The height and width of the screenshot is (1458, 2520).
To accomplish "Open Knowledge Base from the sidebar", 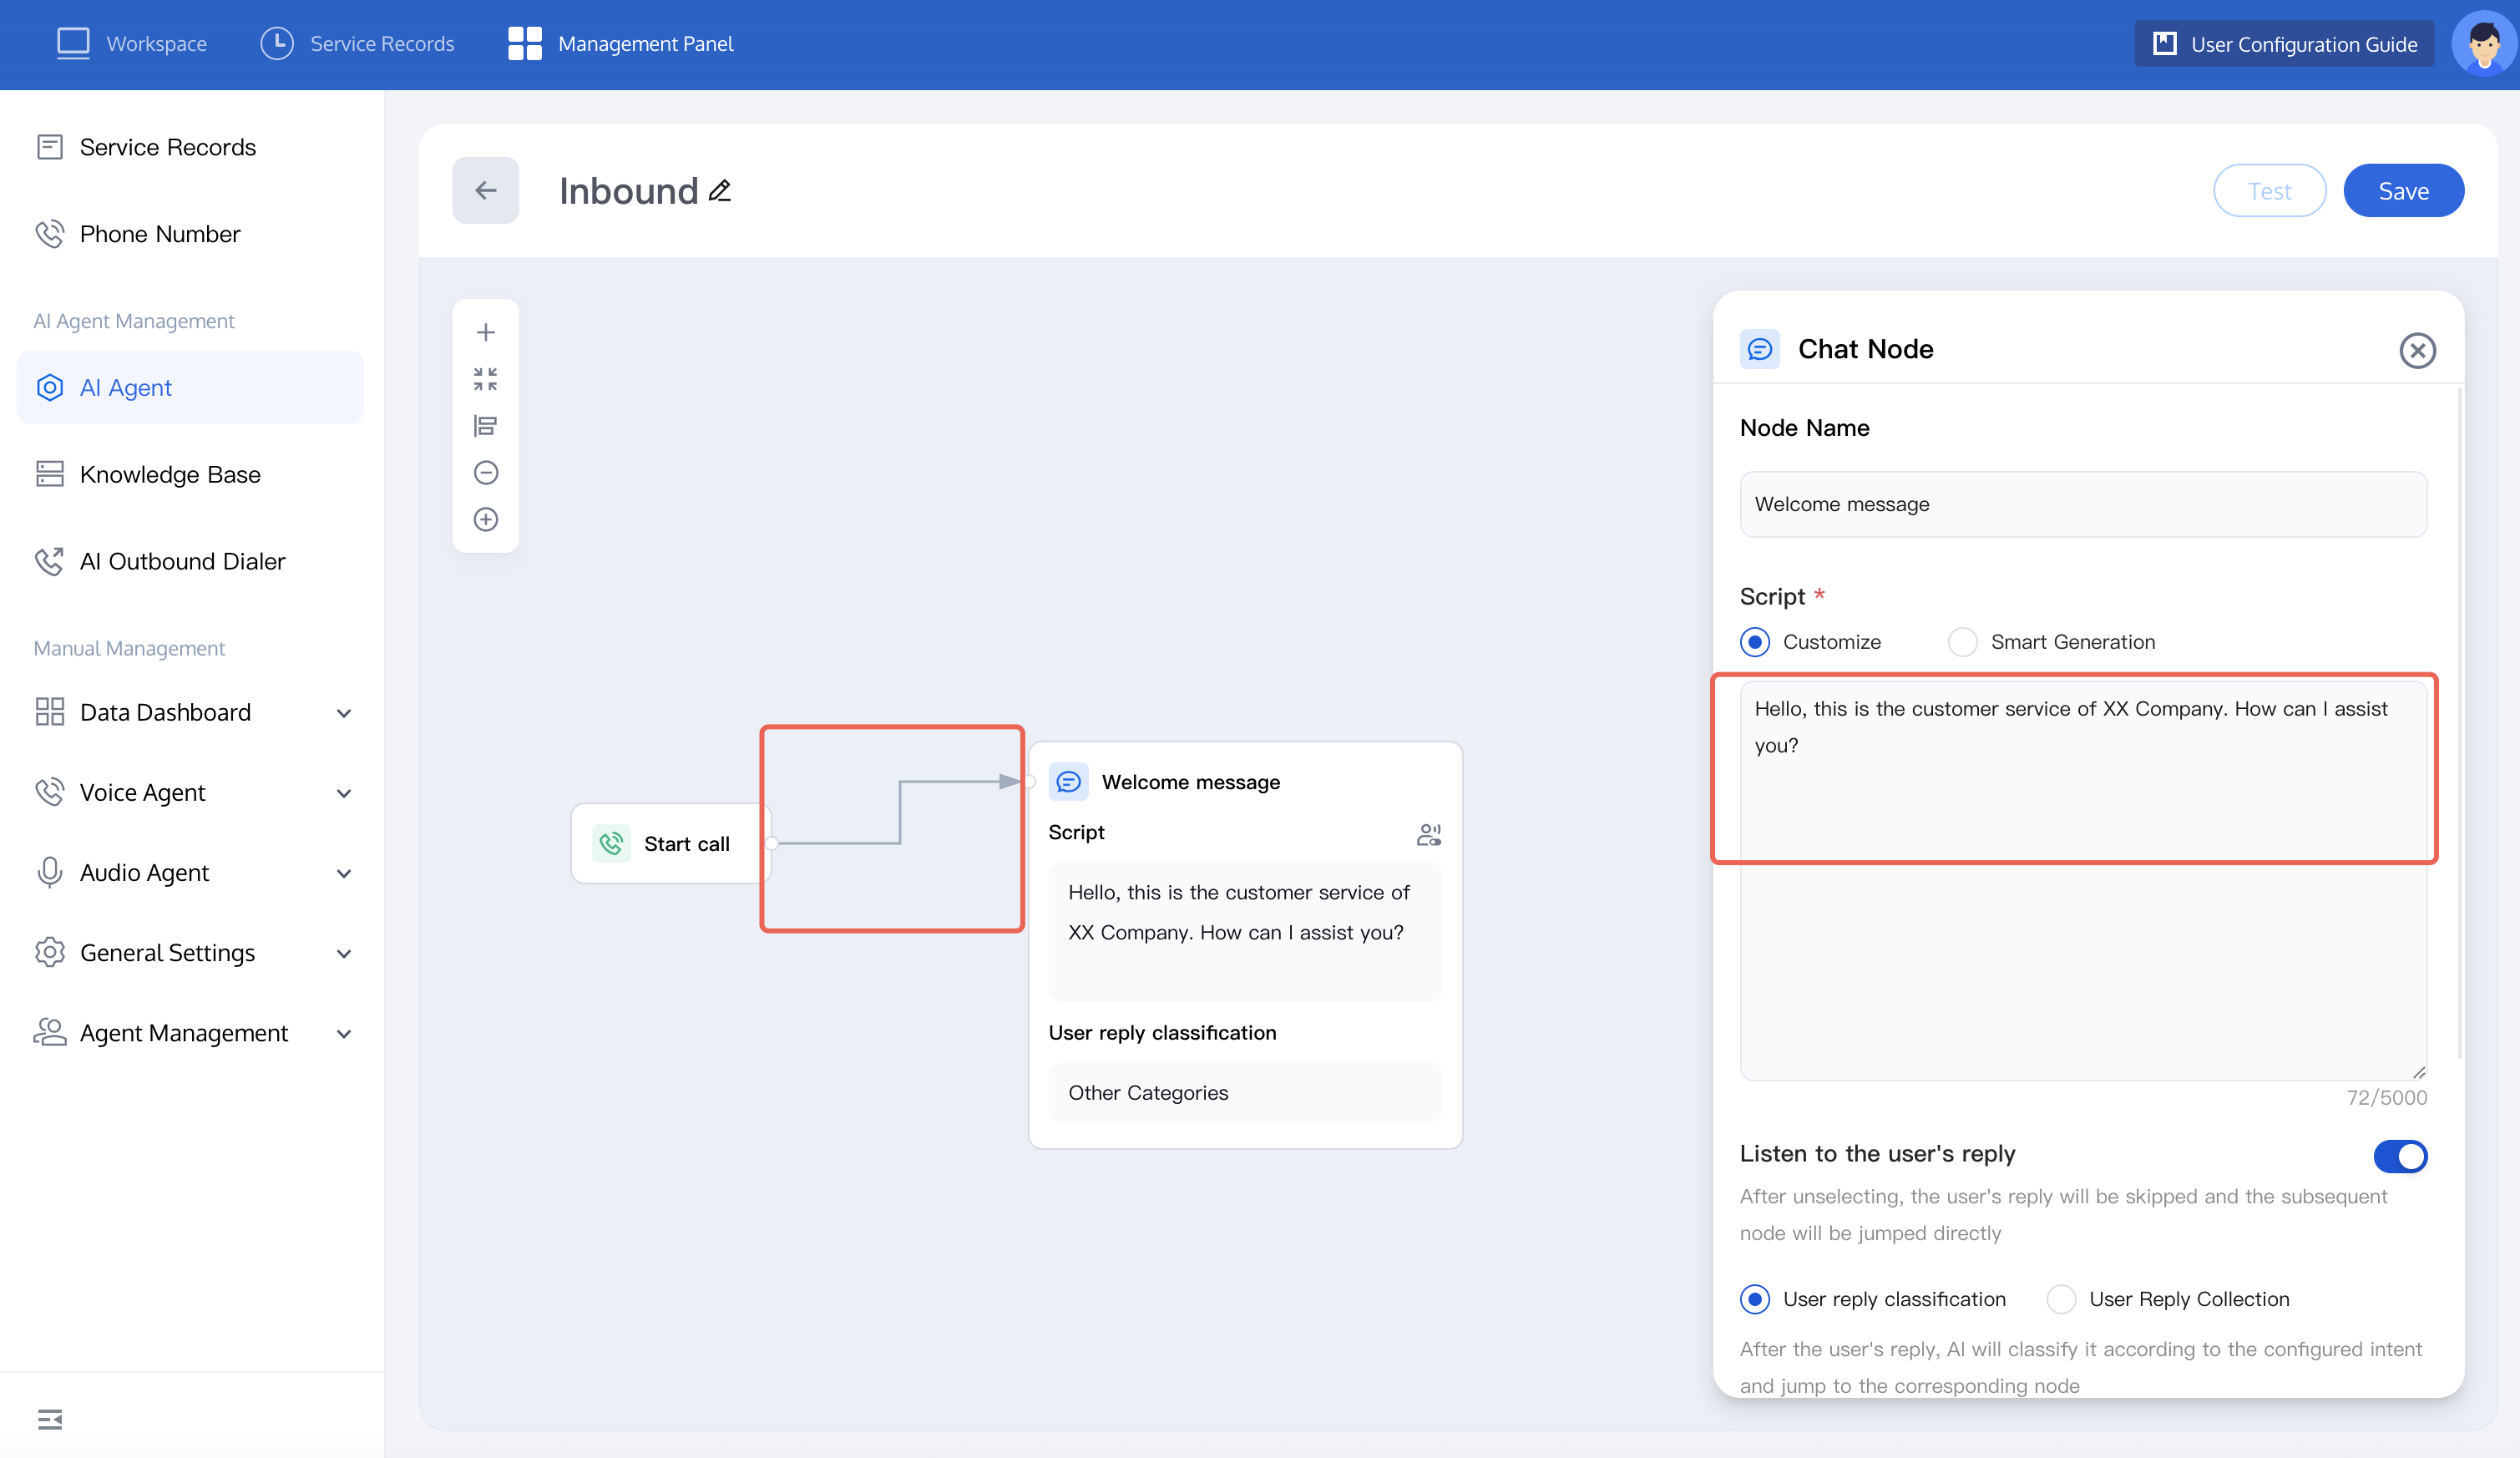I will 169,474.
